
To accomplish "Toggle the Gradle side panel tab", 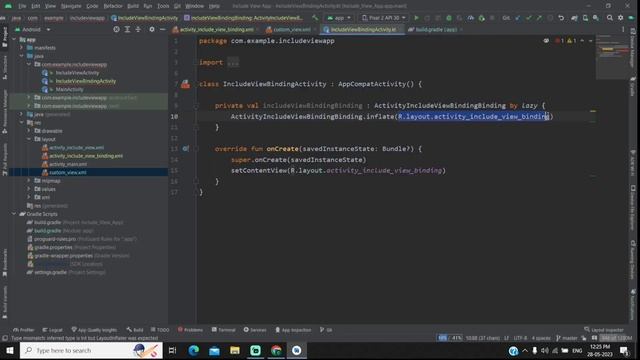I will pos(633,86).
